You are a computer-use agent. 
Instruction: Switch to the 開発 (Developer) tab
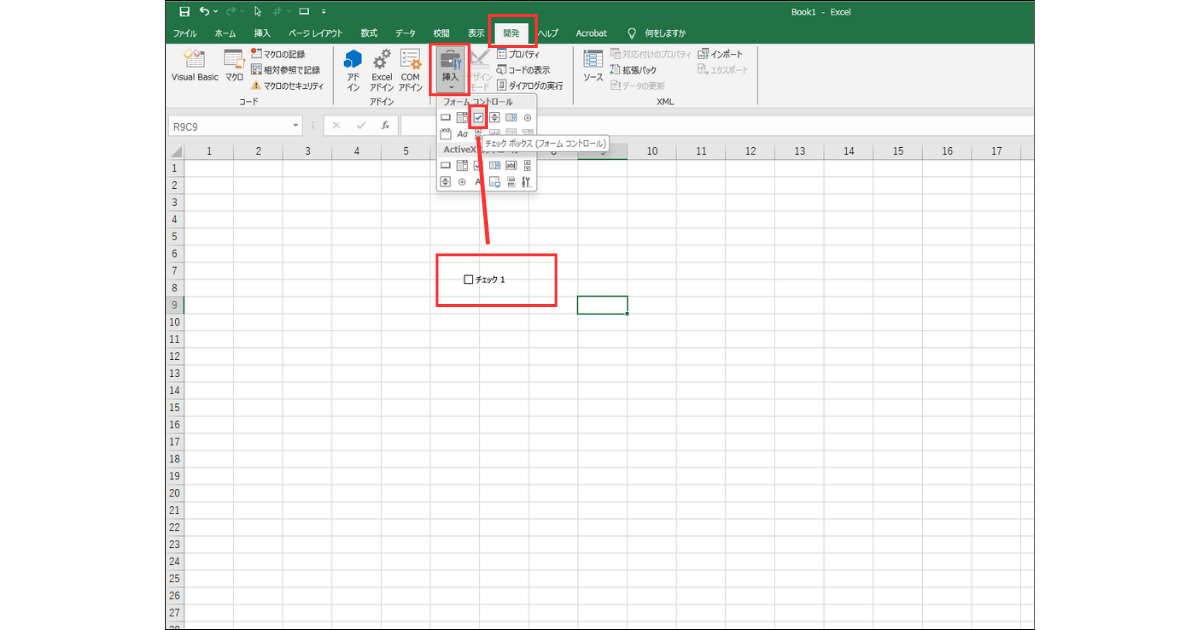[x=511, y=33]
